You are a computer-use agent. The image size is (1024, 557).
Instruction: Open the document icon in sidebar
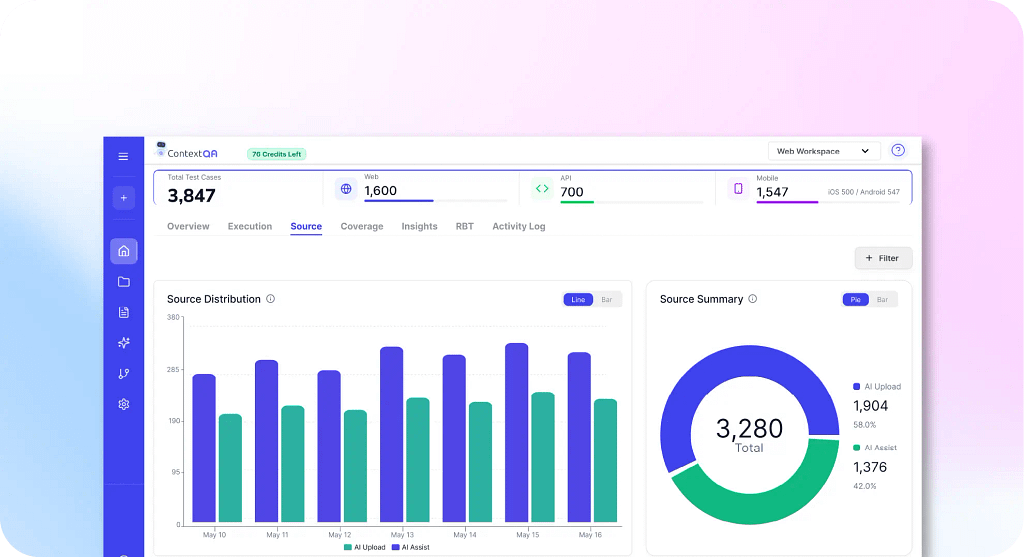pyautogui.click(x=123, y=312)
